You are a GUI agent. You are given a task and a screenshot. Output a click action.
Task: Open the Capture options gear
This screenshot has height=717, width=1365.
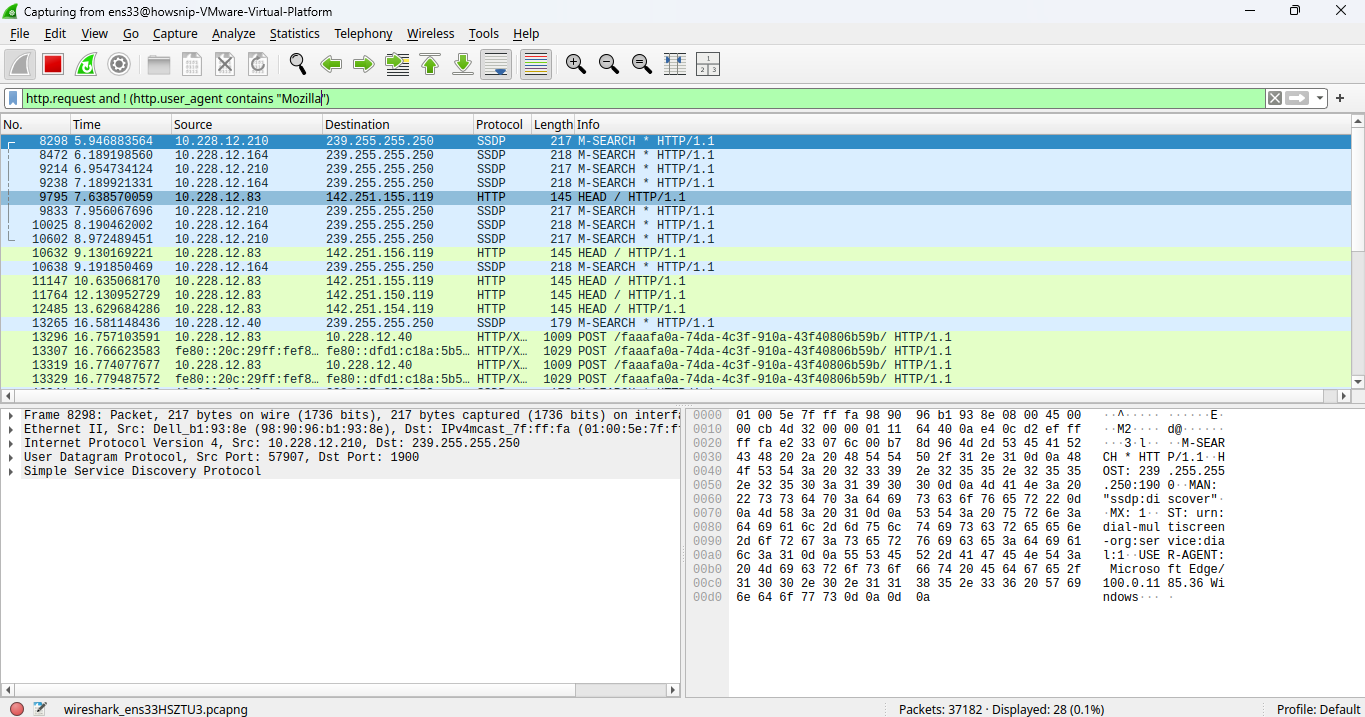click(x=119, y=64)
